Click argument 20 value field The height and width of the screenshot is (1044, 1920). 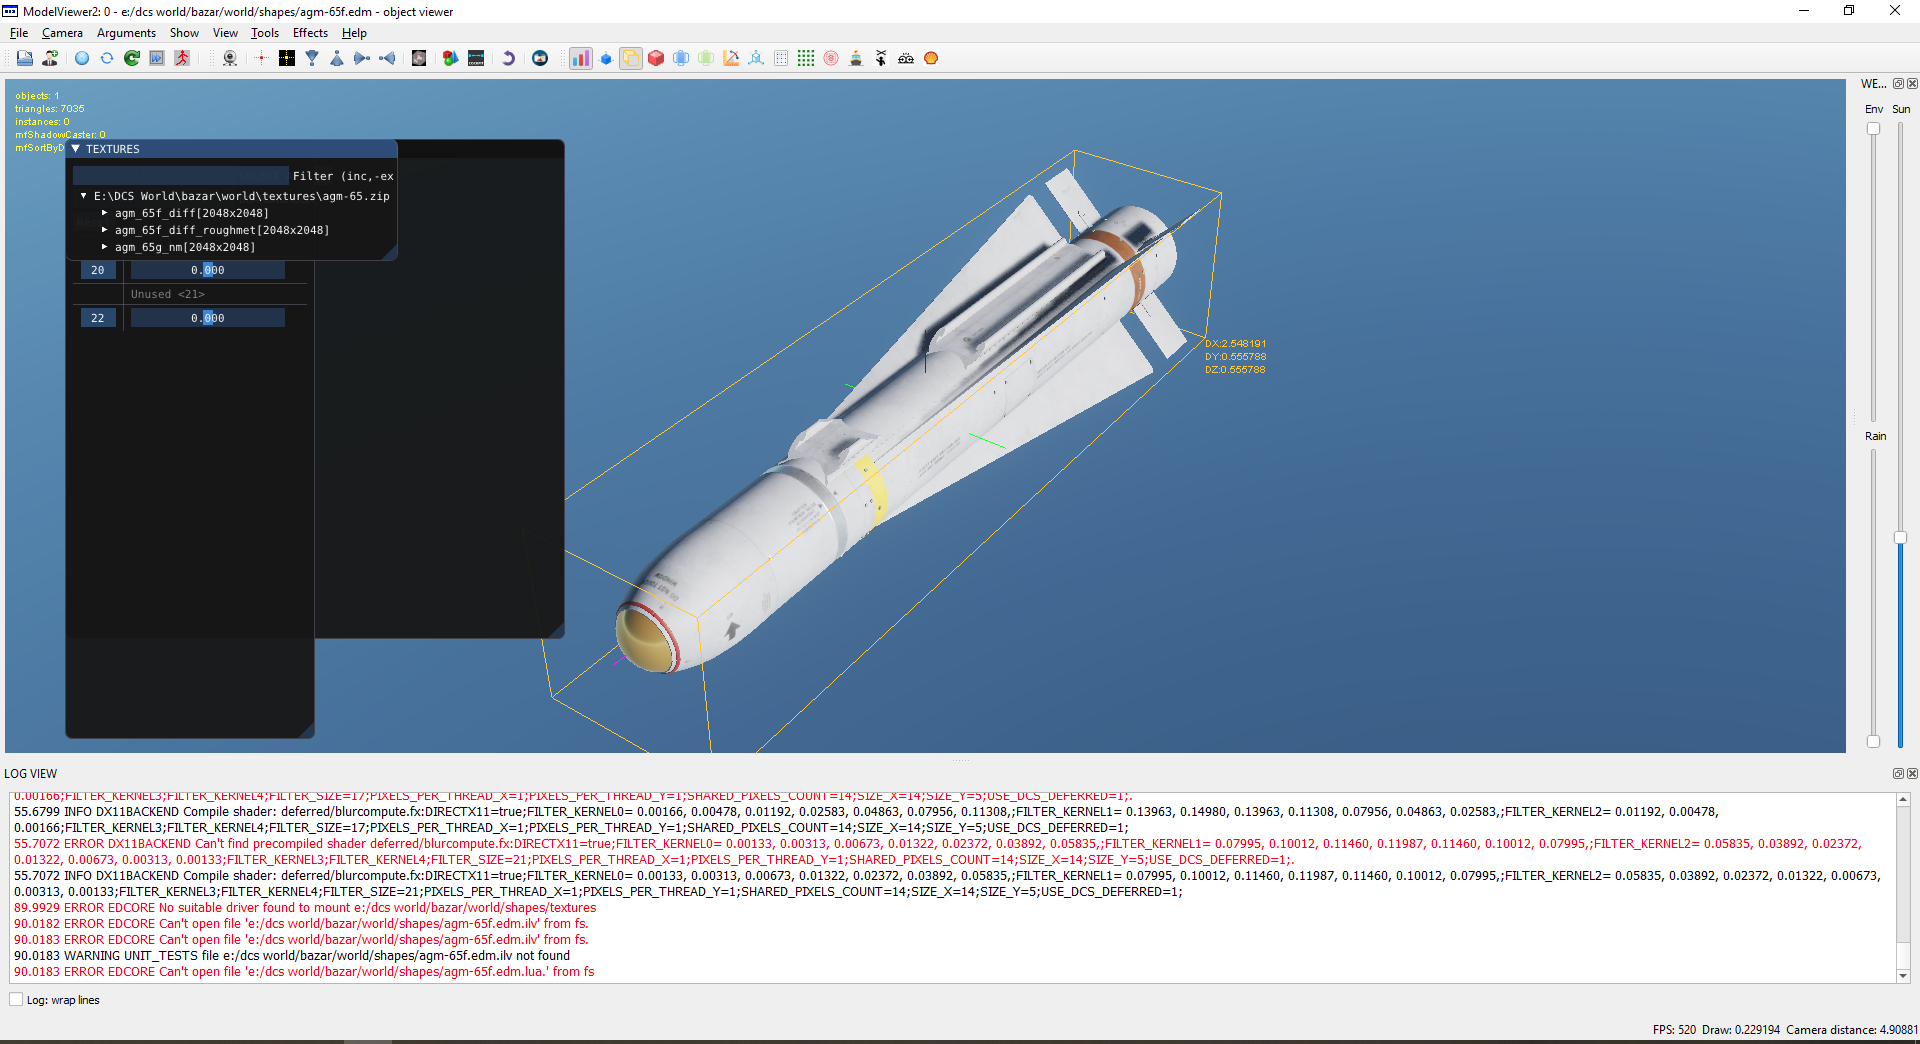[x=208, y=270]
